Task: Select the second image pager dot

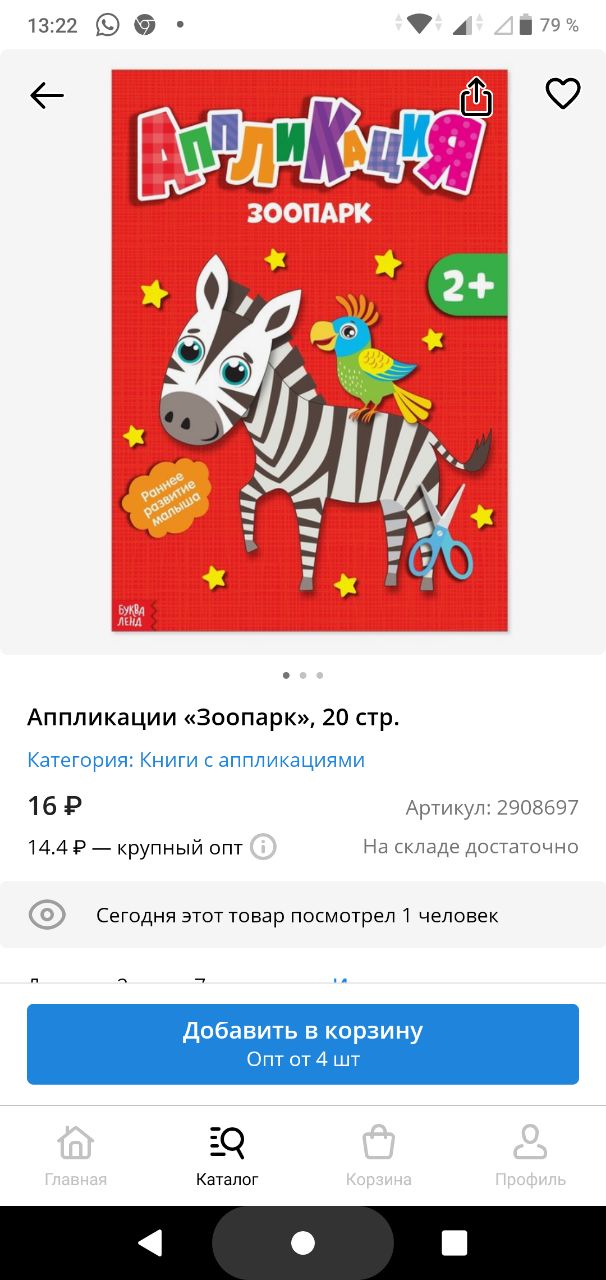Action: [303, 675]
